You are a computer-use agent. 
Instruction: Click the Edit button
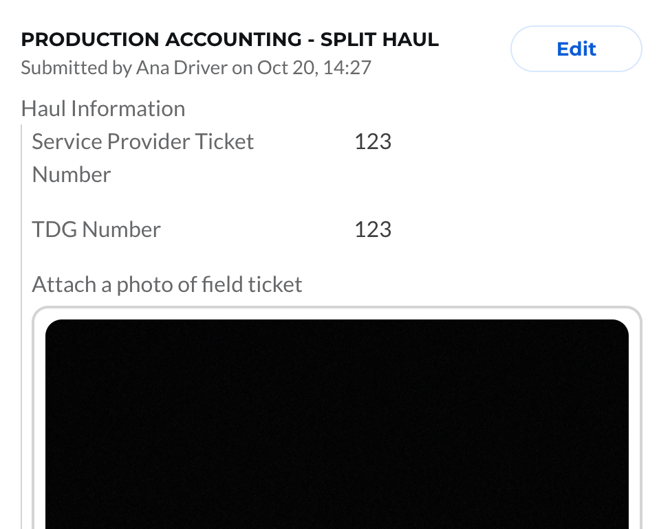coord(576,49)
